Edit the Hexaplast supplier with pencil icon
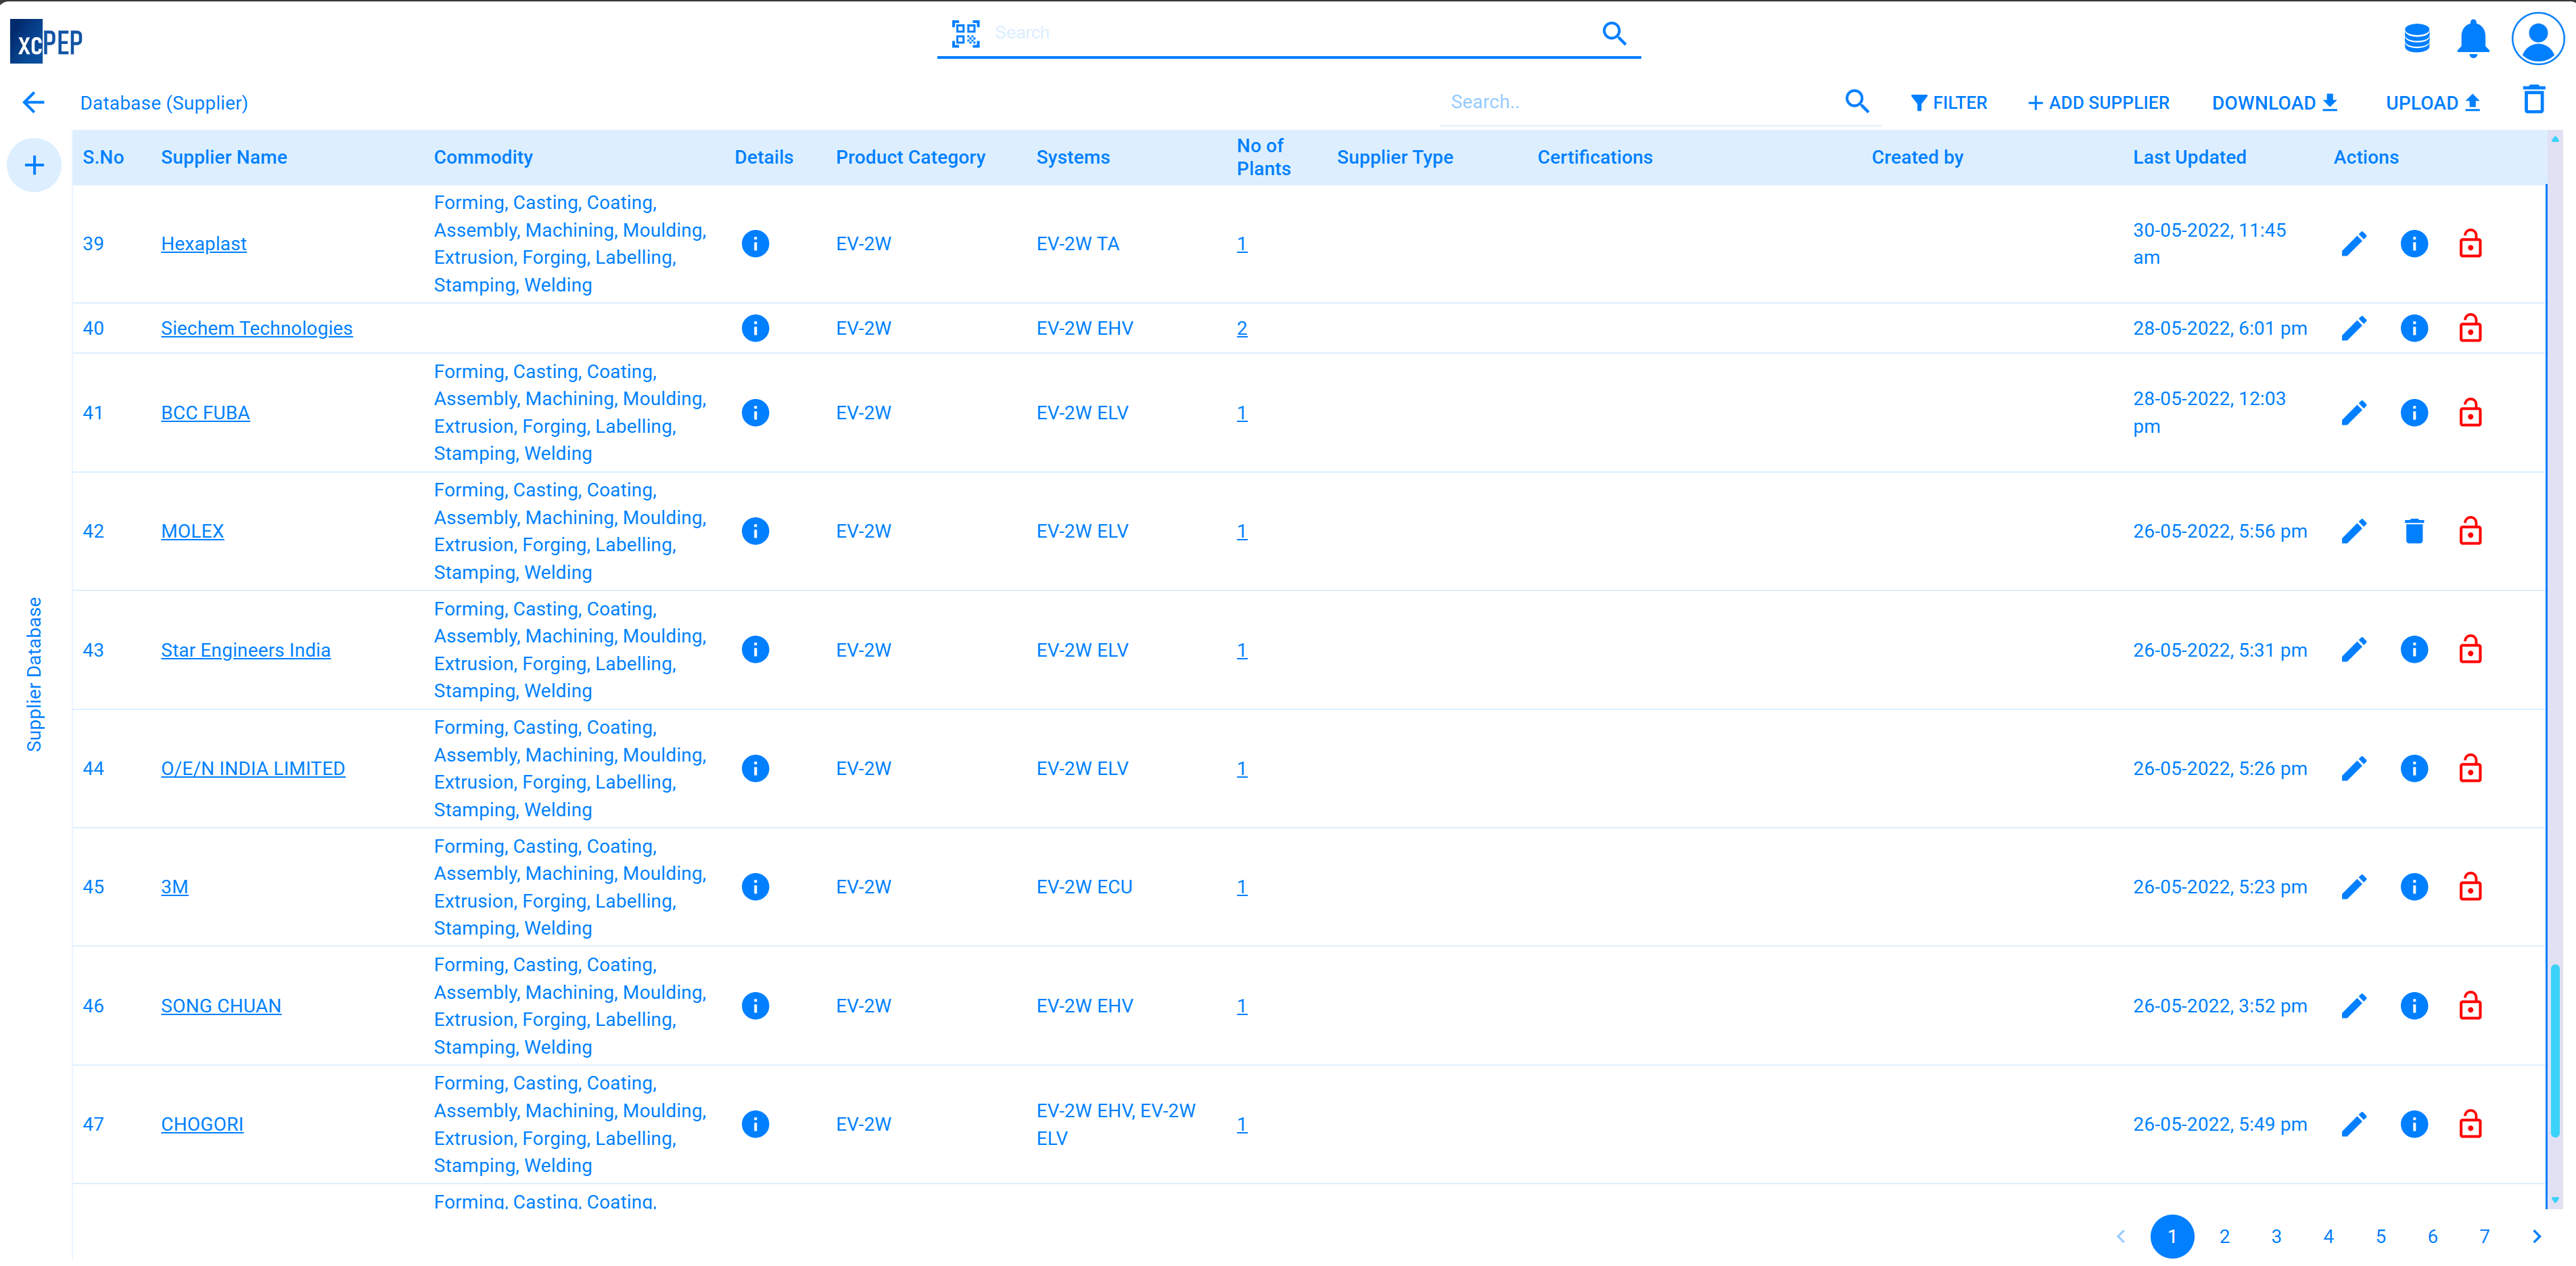Viewport: 2576px width, 1266px height. click(x=2355, y=243)
